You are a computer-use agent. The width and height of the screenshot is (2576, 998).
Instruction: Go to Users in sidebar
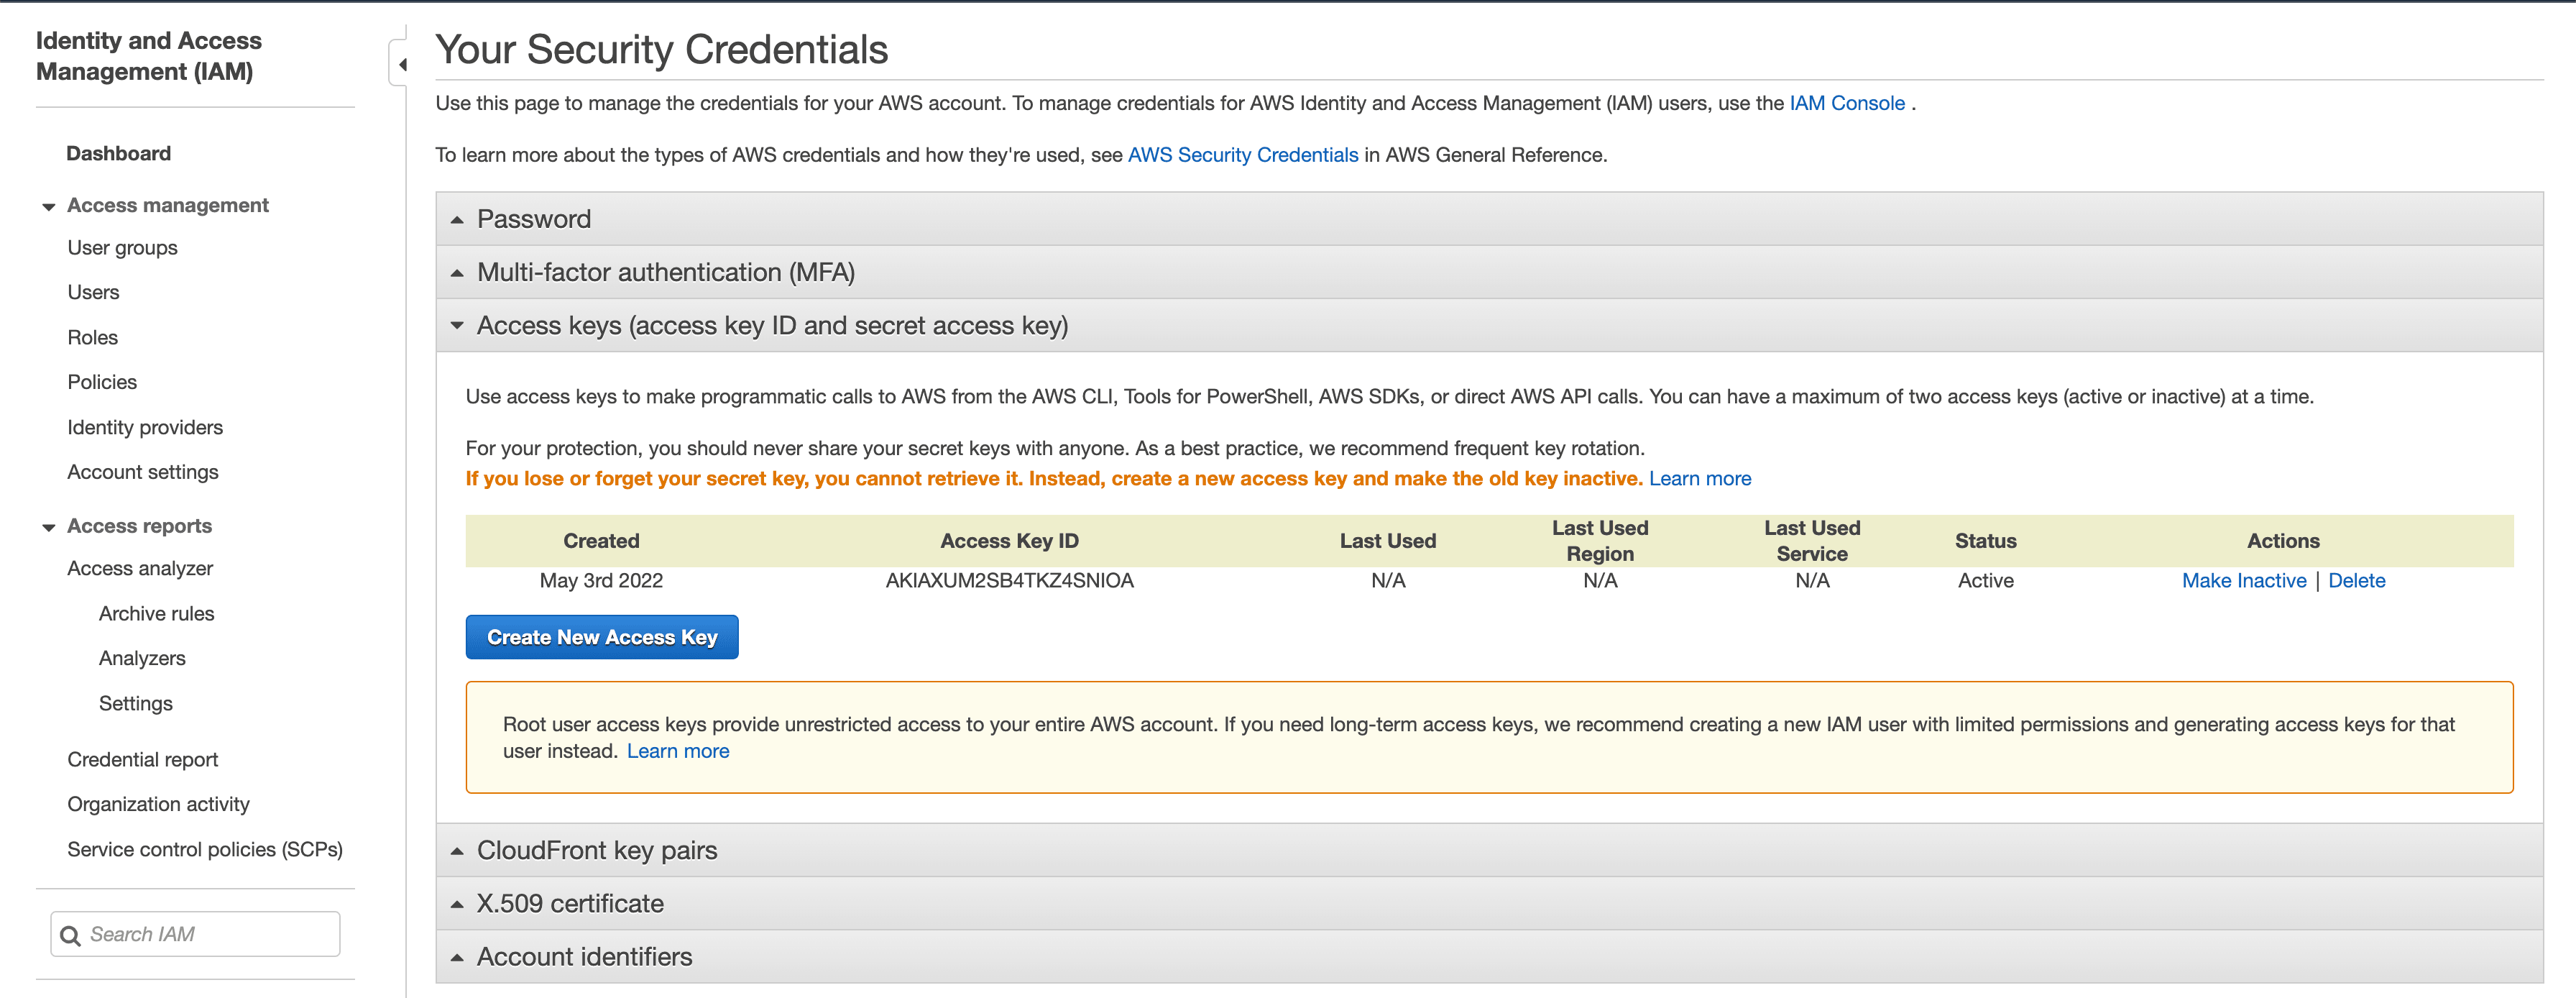[x=93, y=292]
